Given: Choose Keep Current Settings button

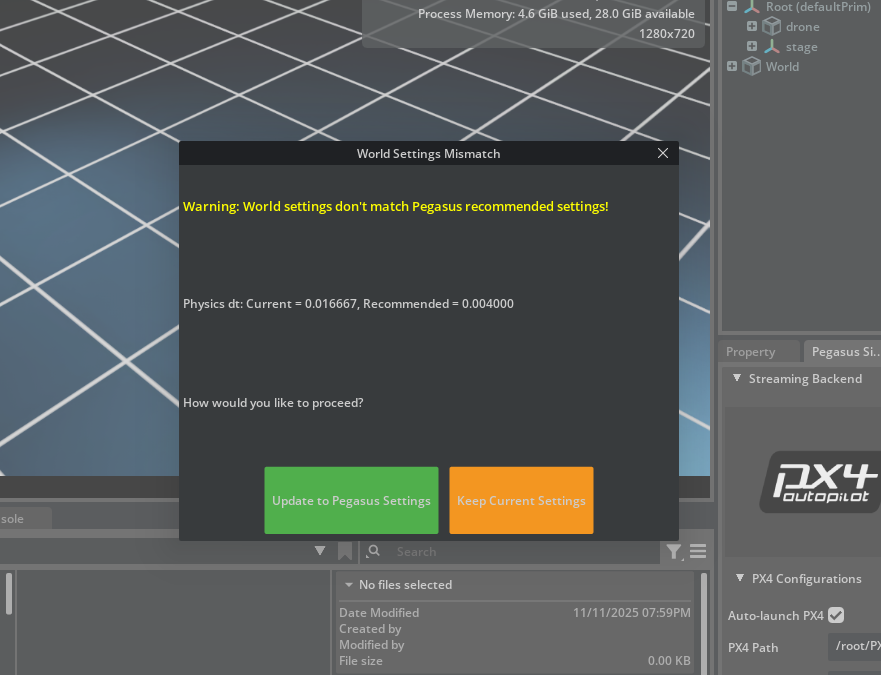Looking at the screenshot, I should coord(521,501).
